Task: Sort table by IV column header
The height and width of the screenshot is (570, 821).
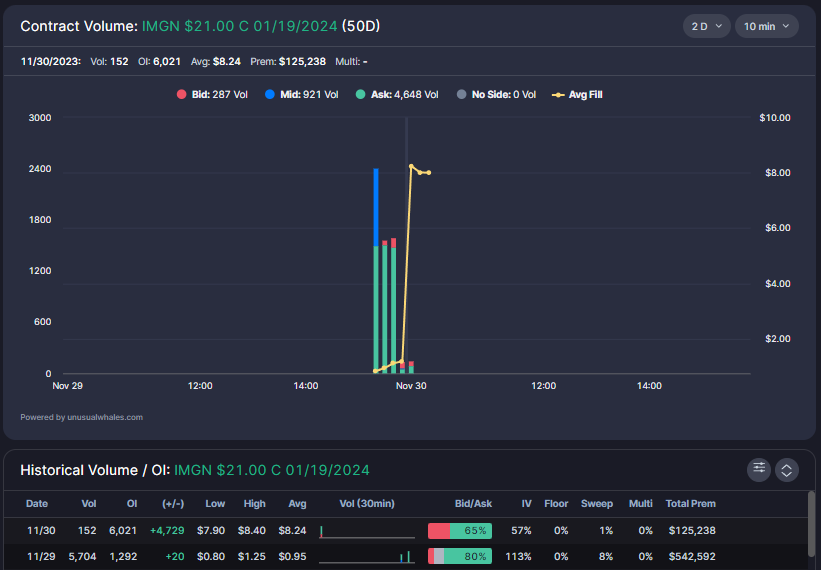Action: coord(526,504)
